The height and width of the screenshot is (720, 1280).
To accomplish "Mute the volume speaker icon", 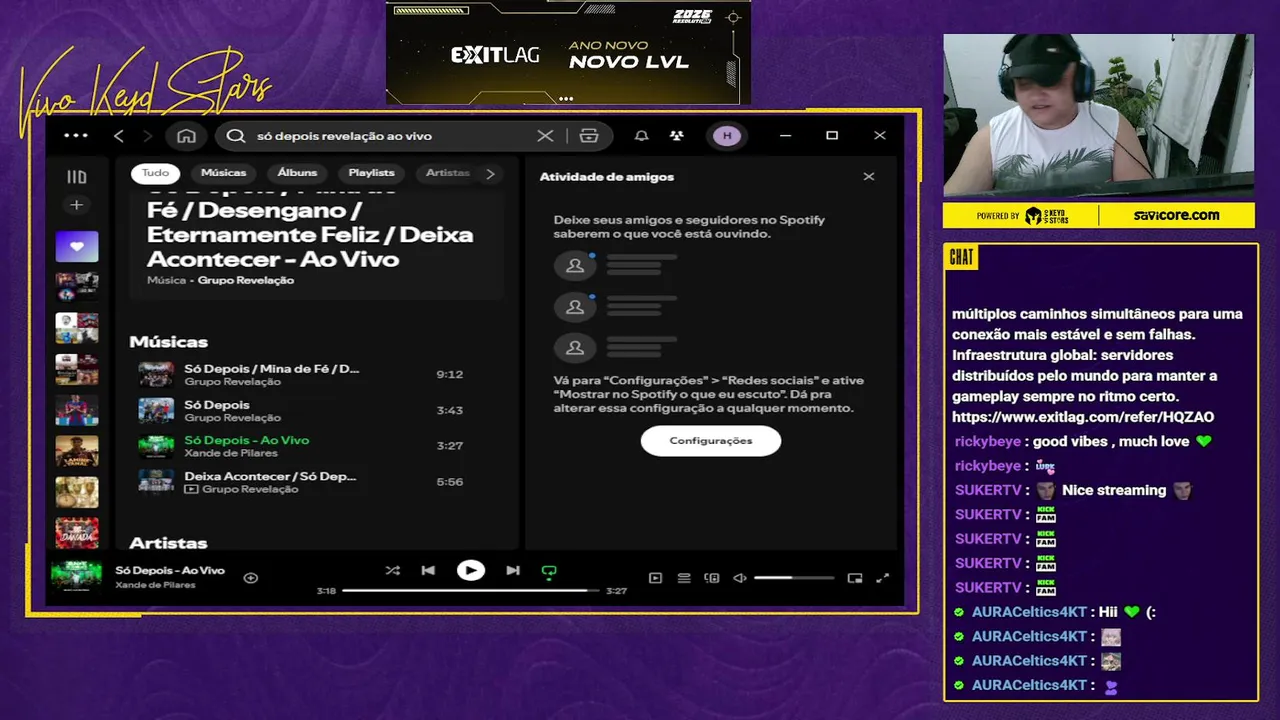I will [740, 578].
